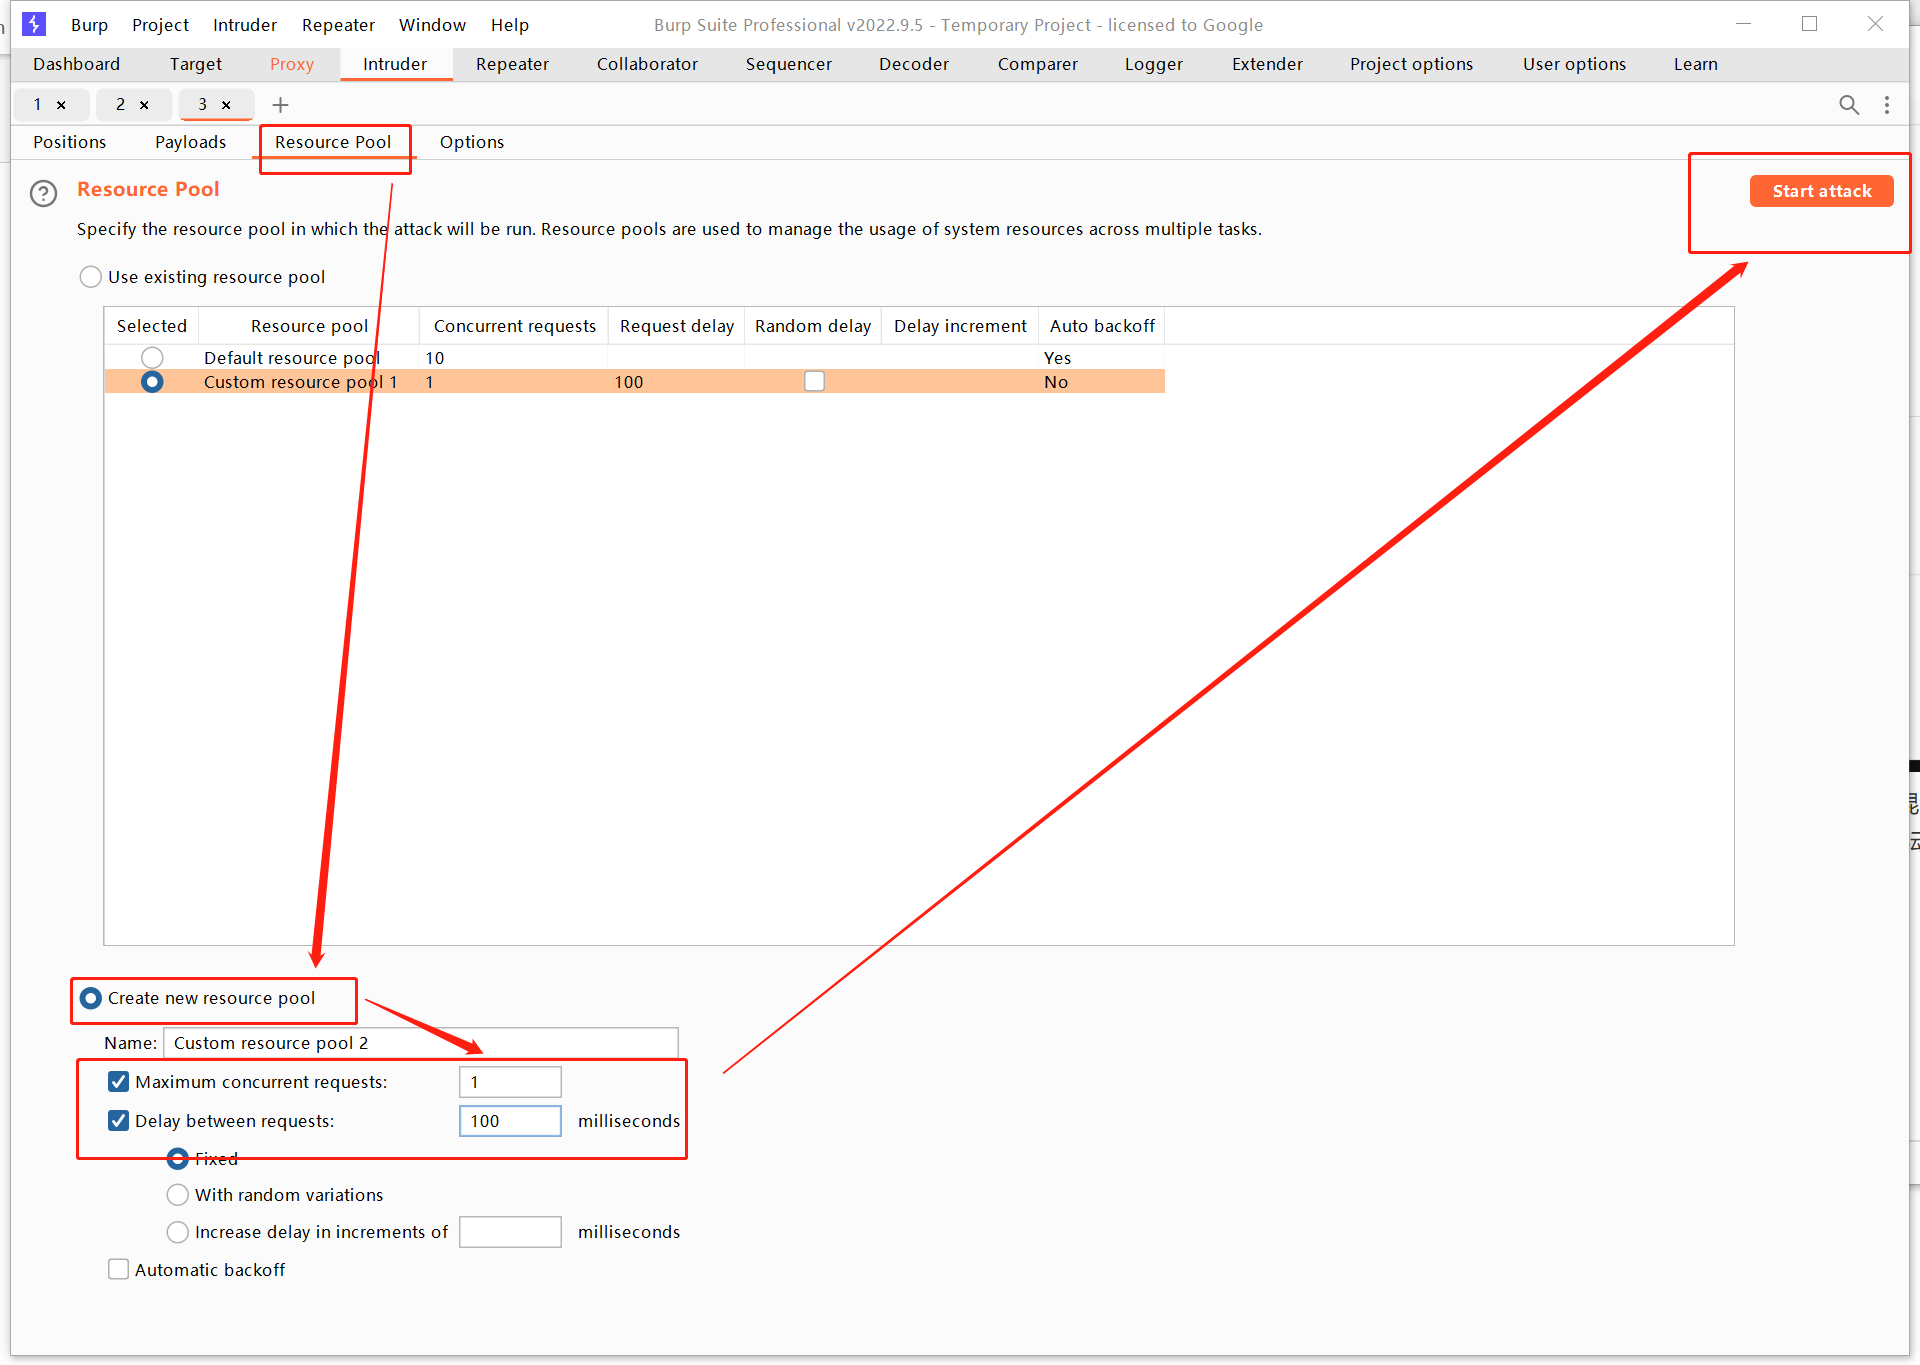Open the Help menu

(x=510, y=25)
